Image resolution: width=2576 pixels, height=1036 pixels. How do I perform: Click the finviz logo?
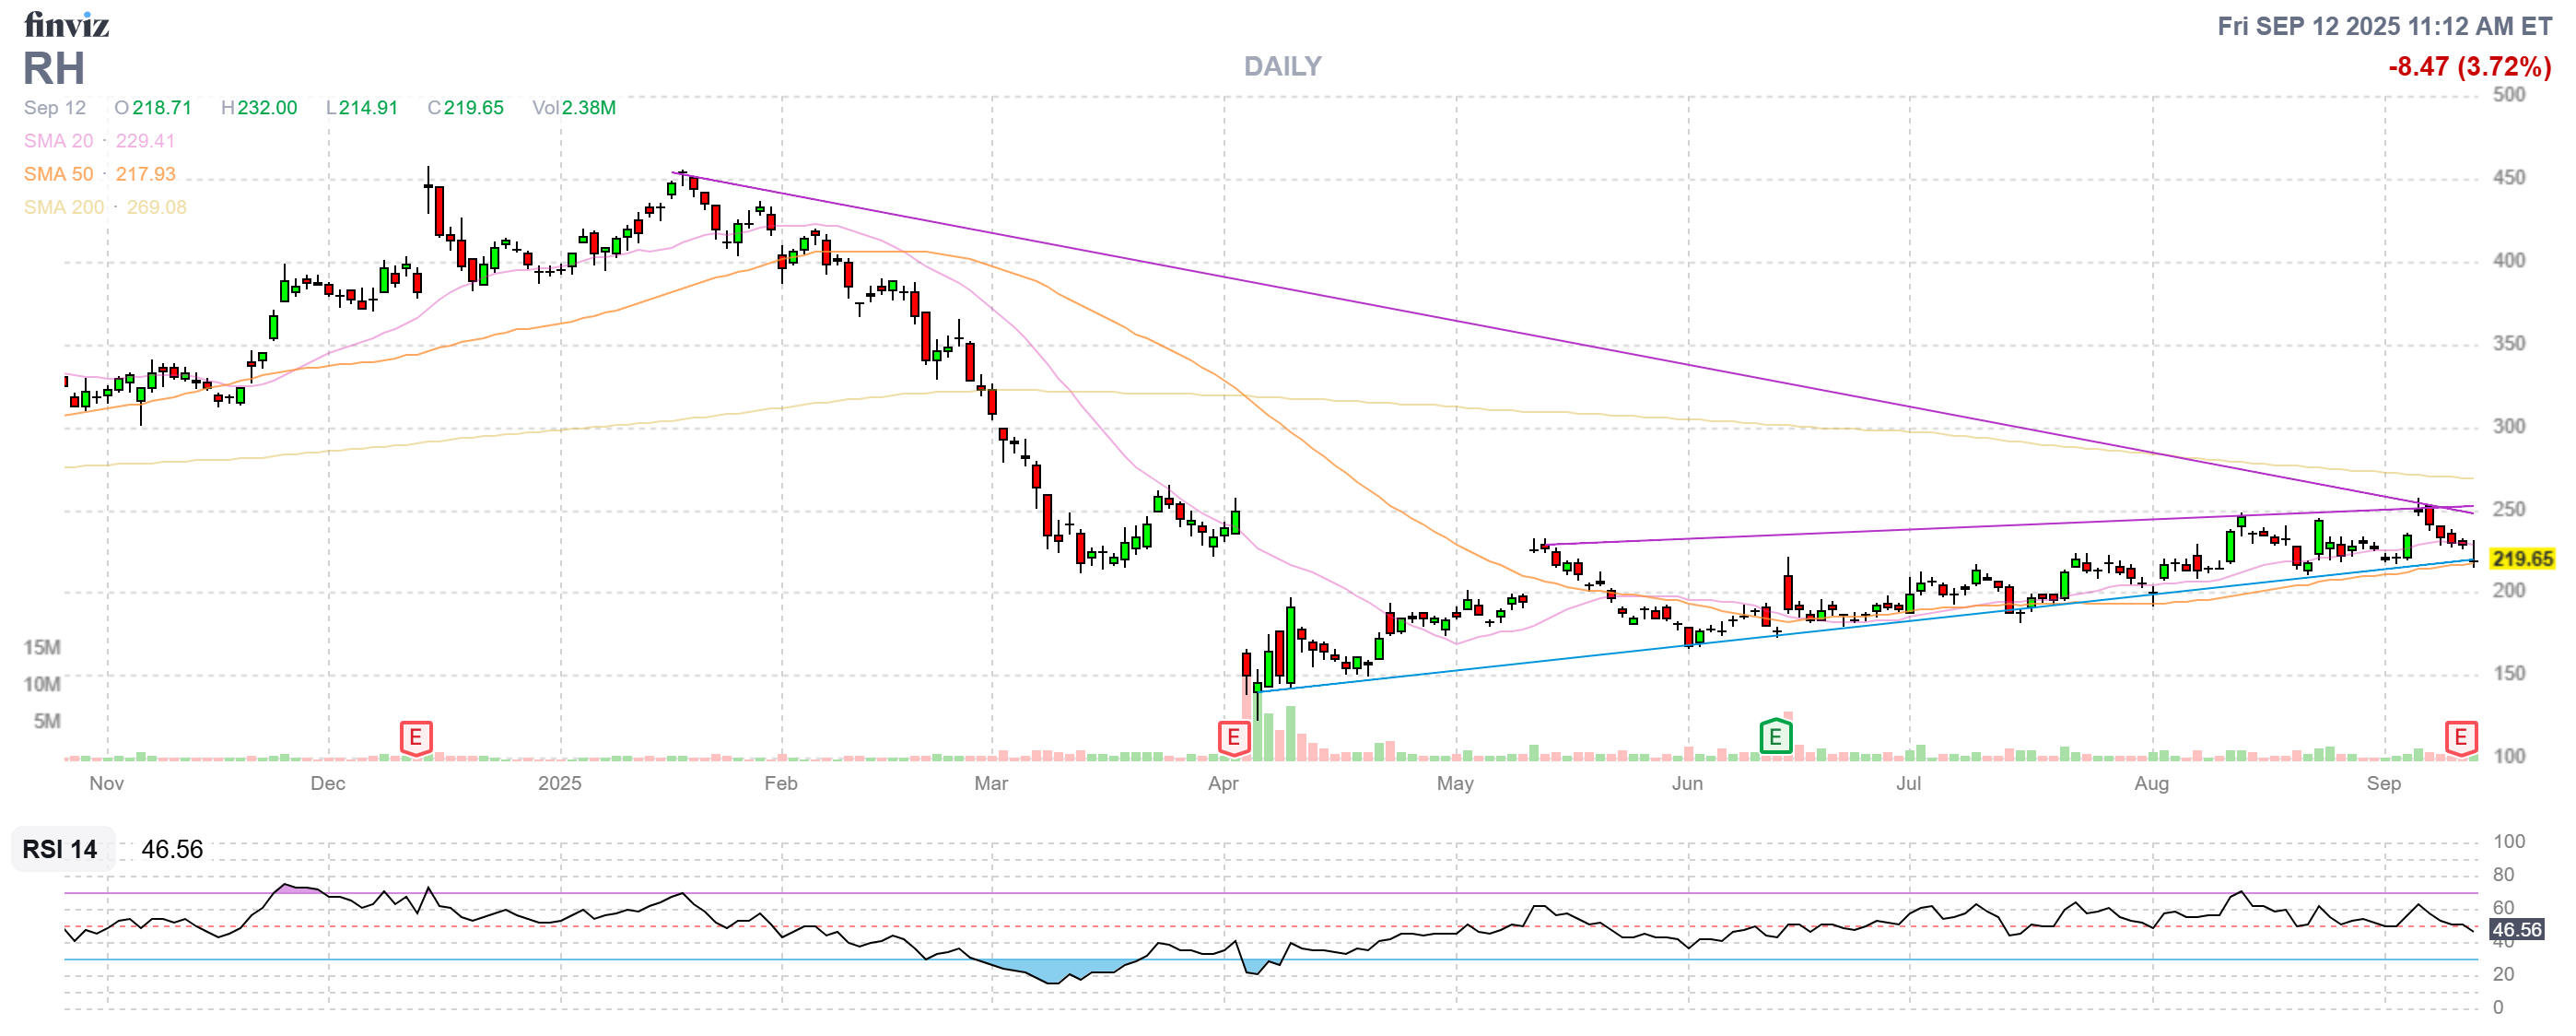(x=66, y=24)
